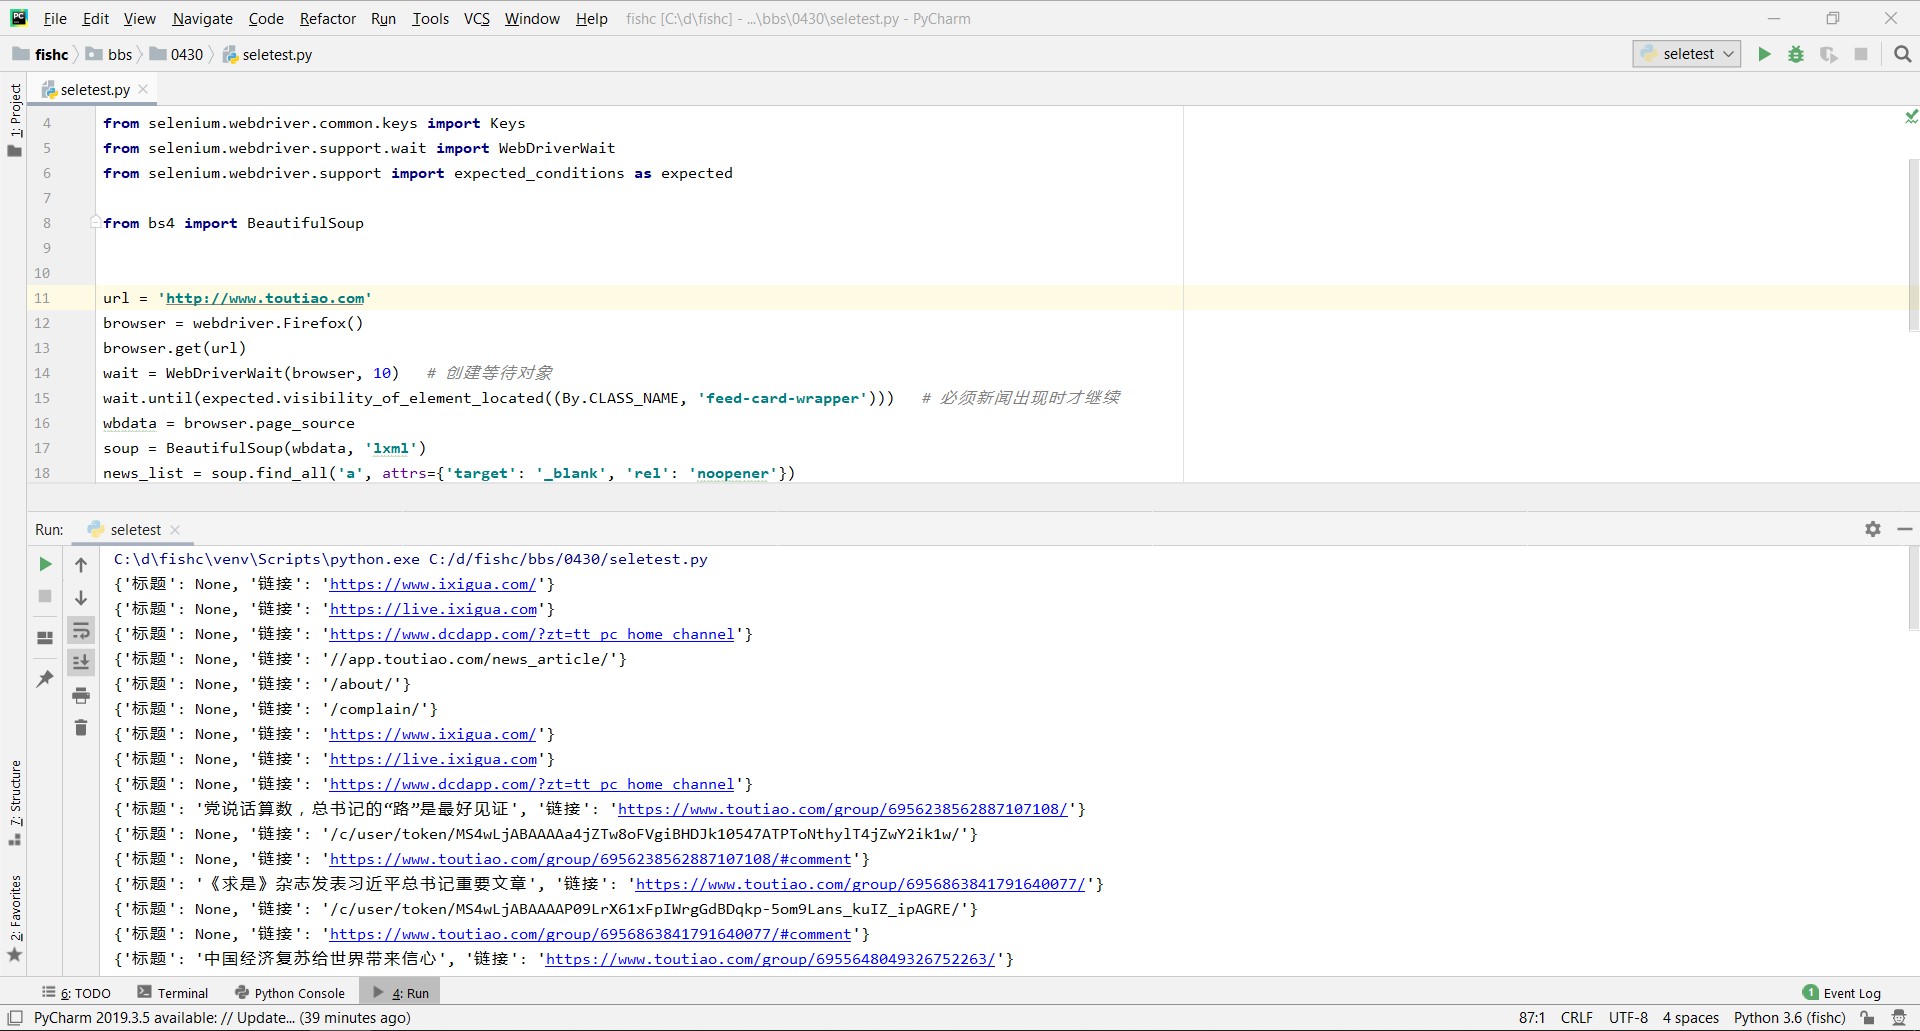Viewport: 1920px width, 1031px height.
Task: Stop process in Run panel
Action: click(45, 596)
